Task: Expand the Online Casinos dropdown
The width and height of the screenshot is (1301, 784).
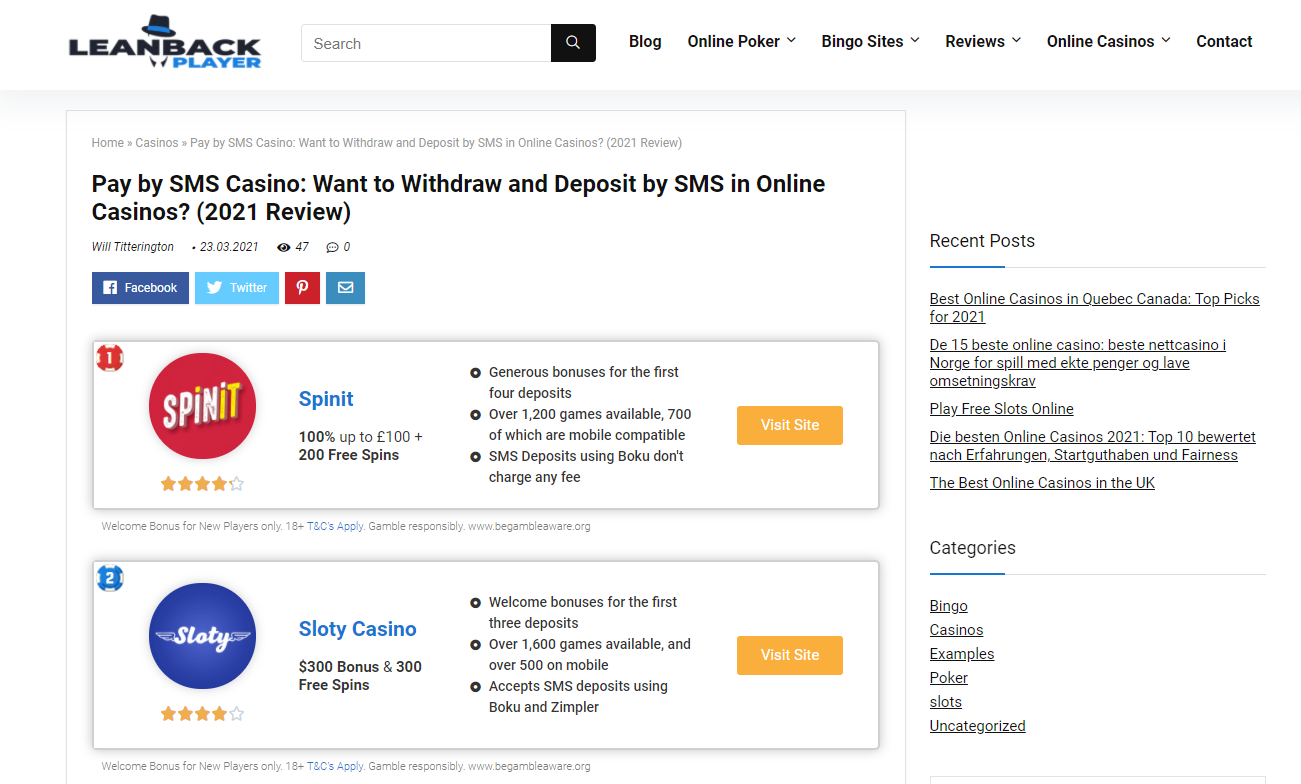Action: (x=1109, y=42)
